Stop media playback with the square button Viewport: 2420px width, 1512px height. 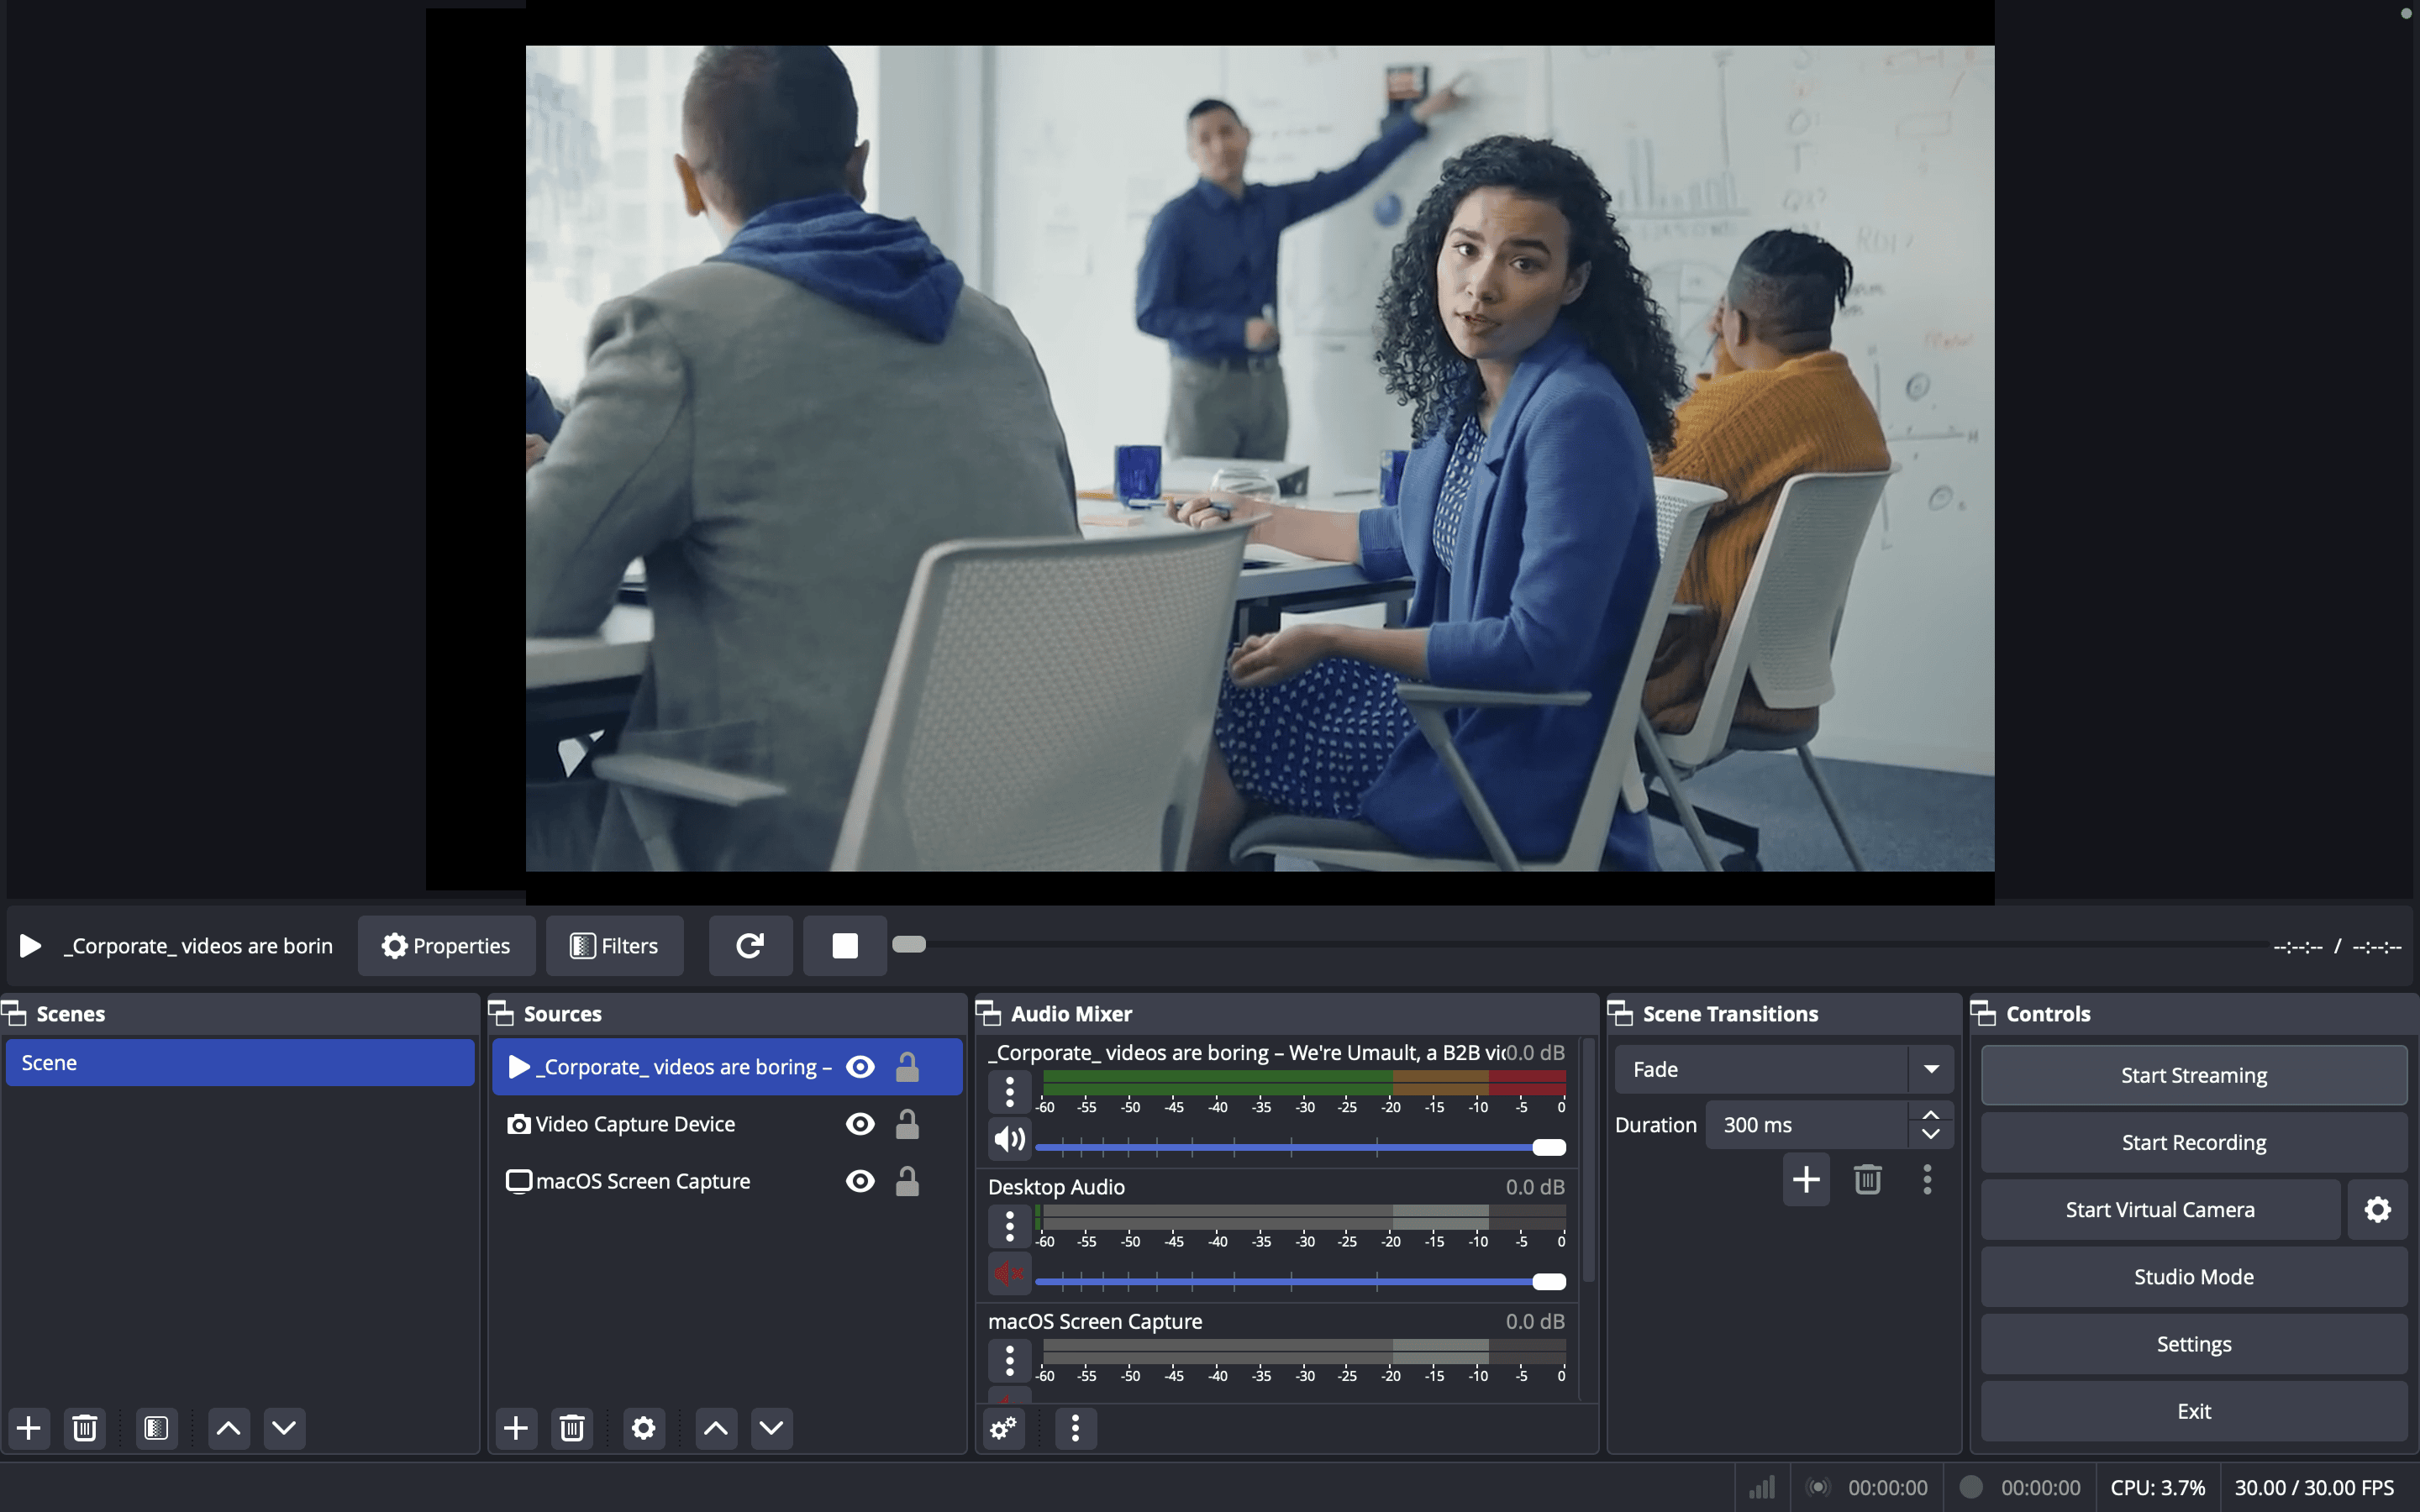(845, 945)
